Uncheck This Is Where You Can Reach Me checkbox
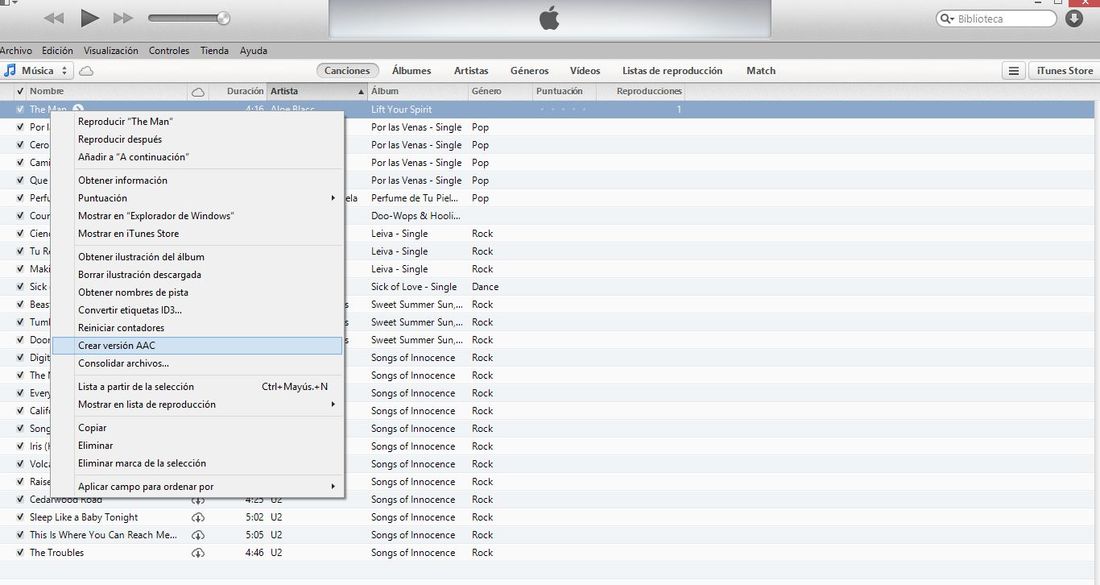The width and height of the screenshot is (1100, 585). (x=20, y=535)
